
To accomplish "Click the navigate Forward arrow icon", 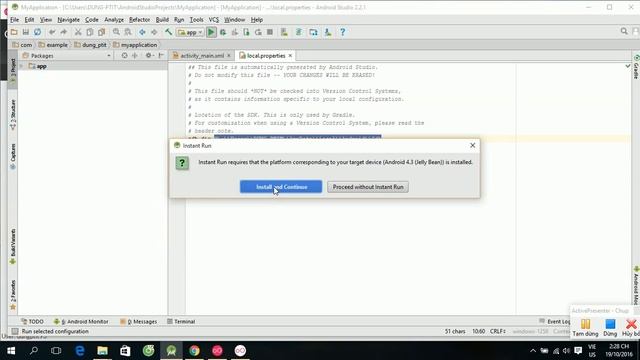I will pos(154,32).
